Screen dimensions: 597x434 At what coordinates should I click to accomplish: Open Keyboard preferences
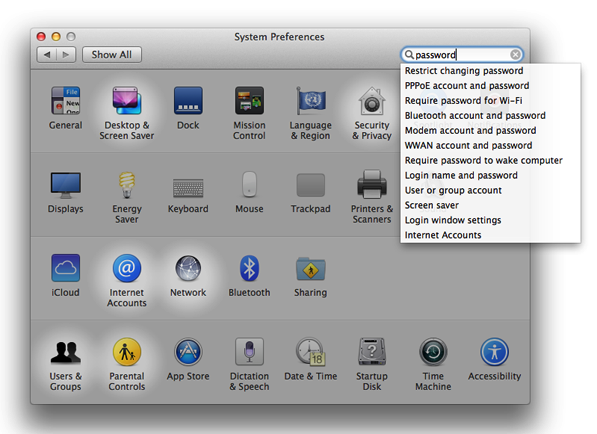[188, 192]
